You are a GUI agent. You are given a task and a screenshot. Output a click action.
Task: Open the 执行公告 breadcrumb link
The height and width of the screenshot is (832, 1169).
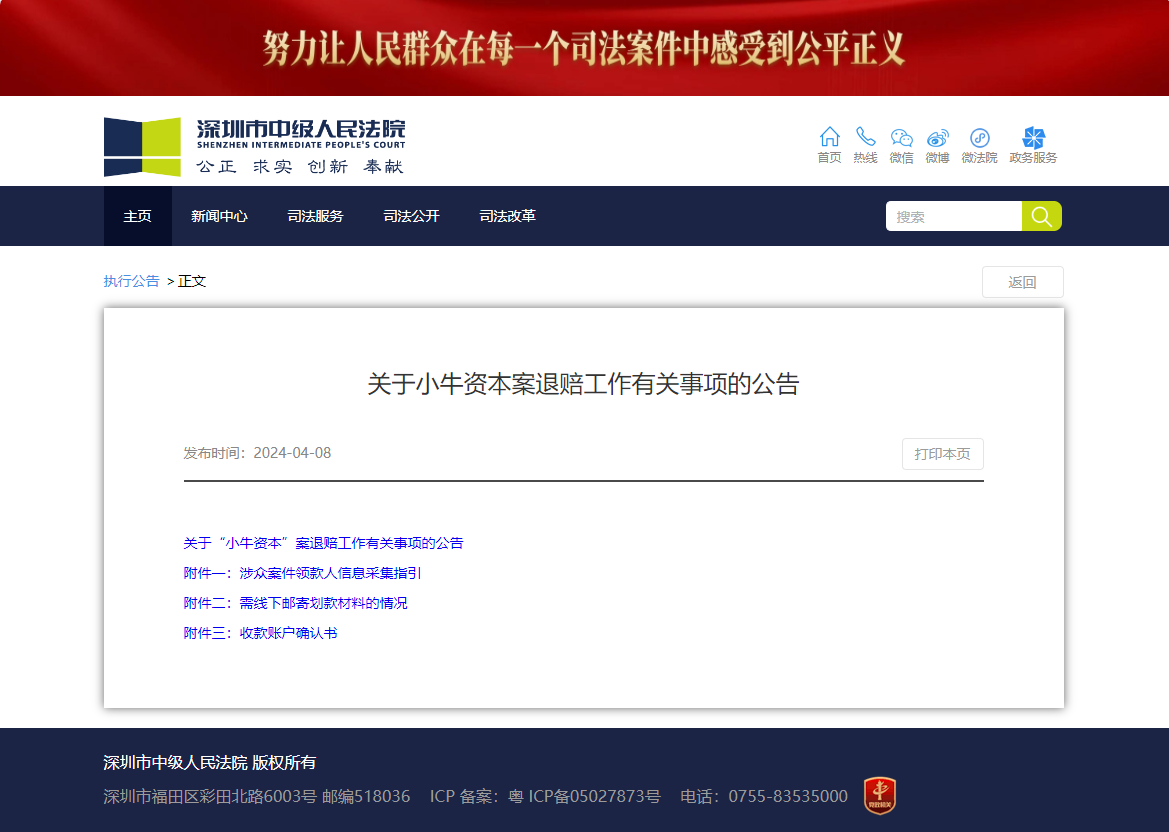click(x=131, y=281)
